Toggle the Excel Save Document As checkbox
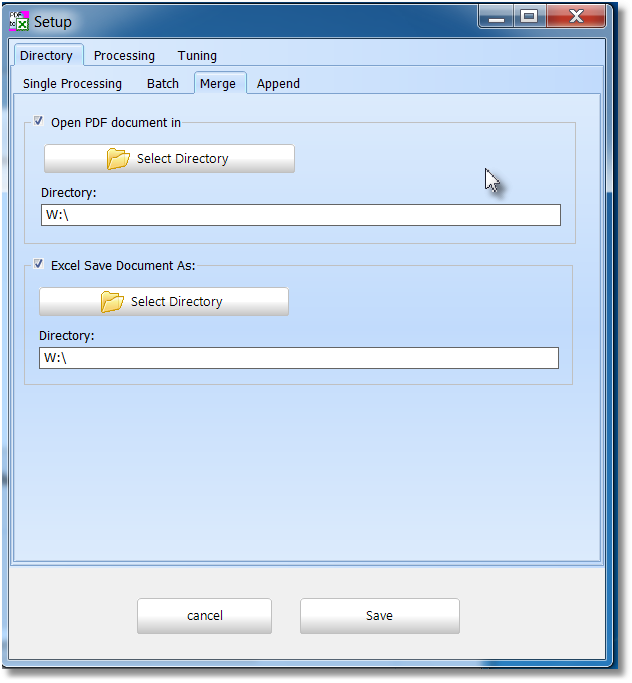Screen dimensions: 632x683 pos(38,264)
